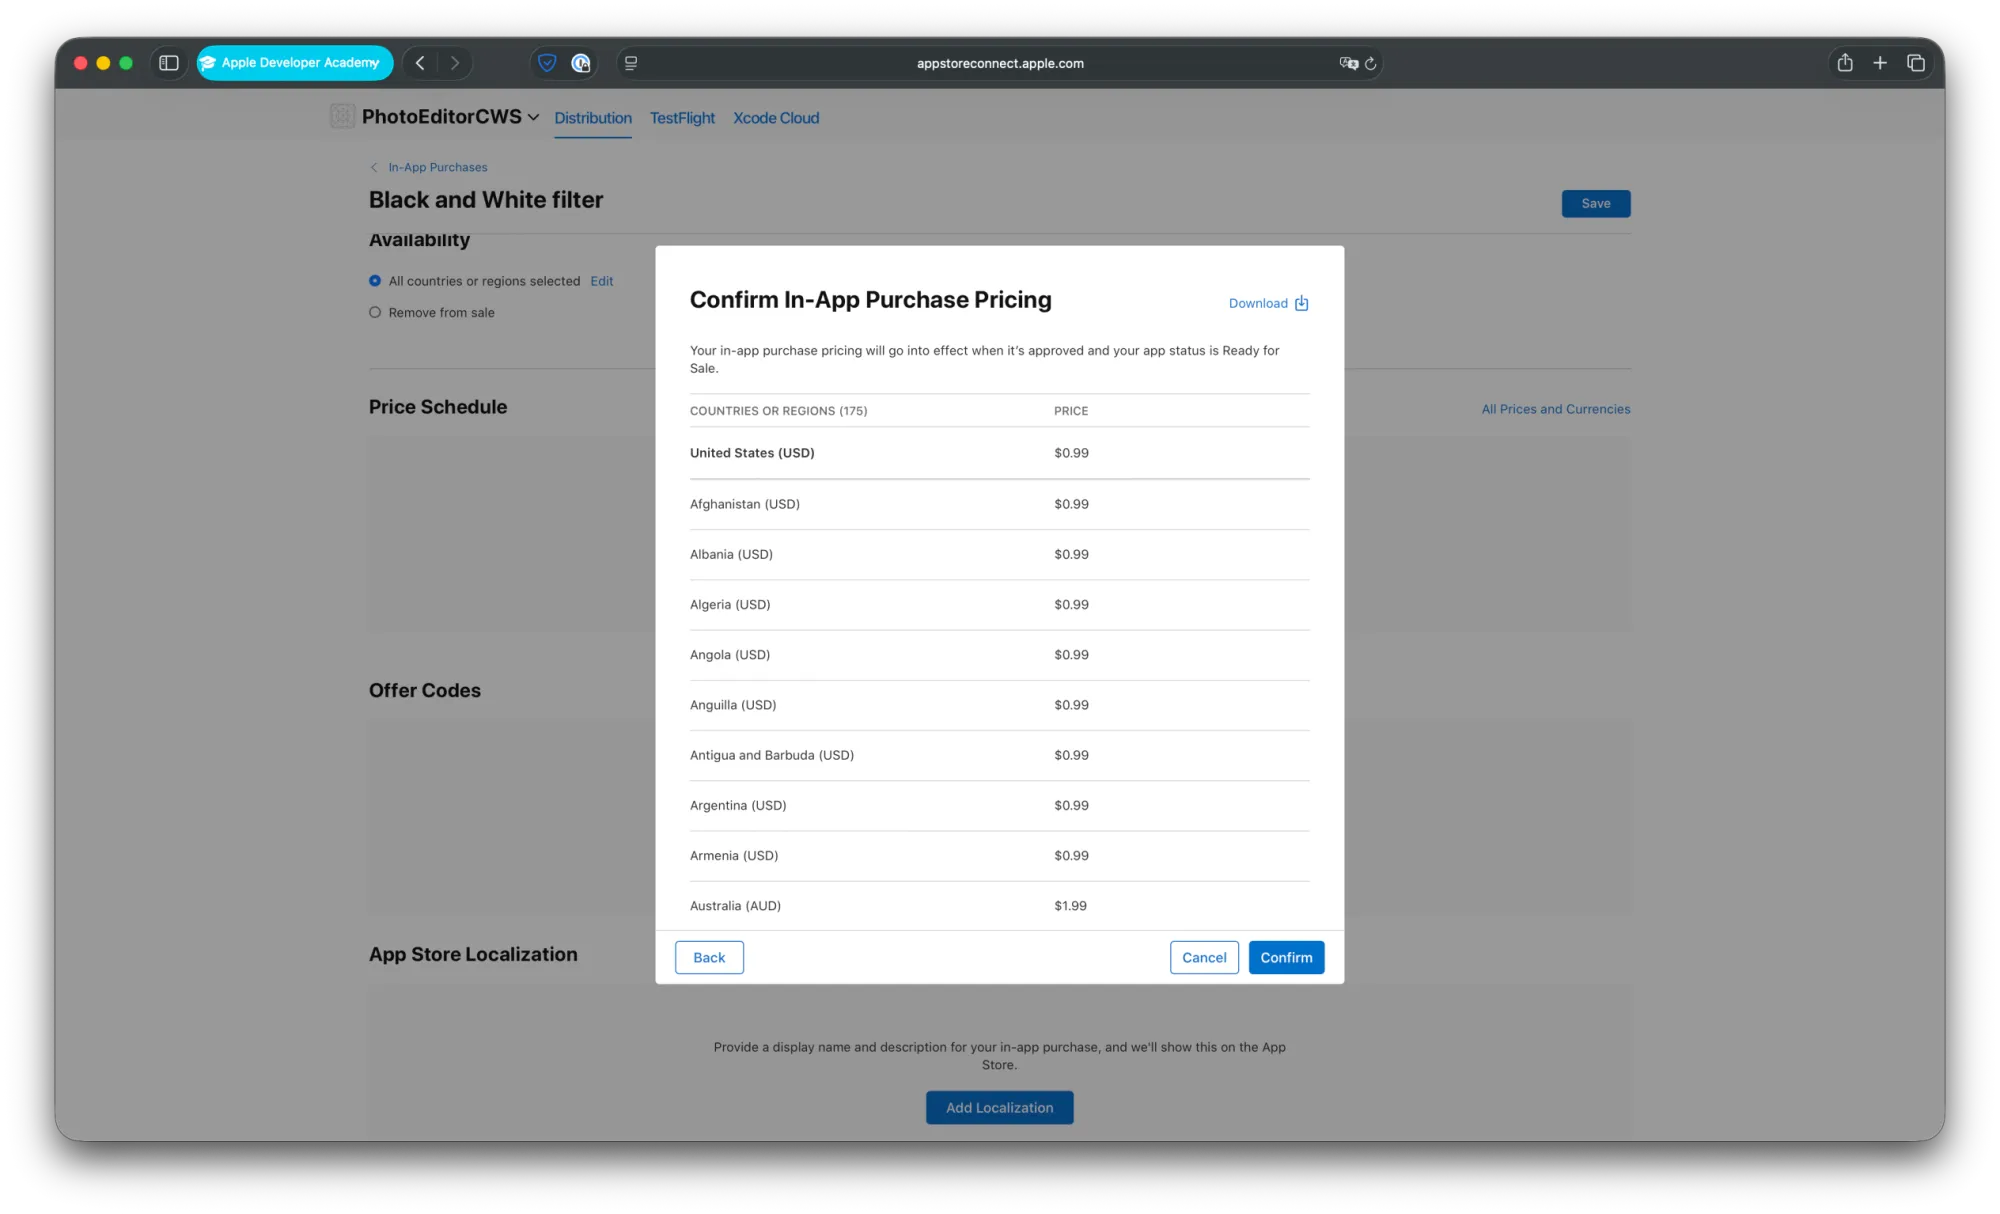The height and width of the screenshot is (1214, 2000).
Task: Toggle the Safari sidebar icon
Action: click(x=169, y=63)
